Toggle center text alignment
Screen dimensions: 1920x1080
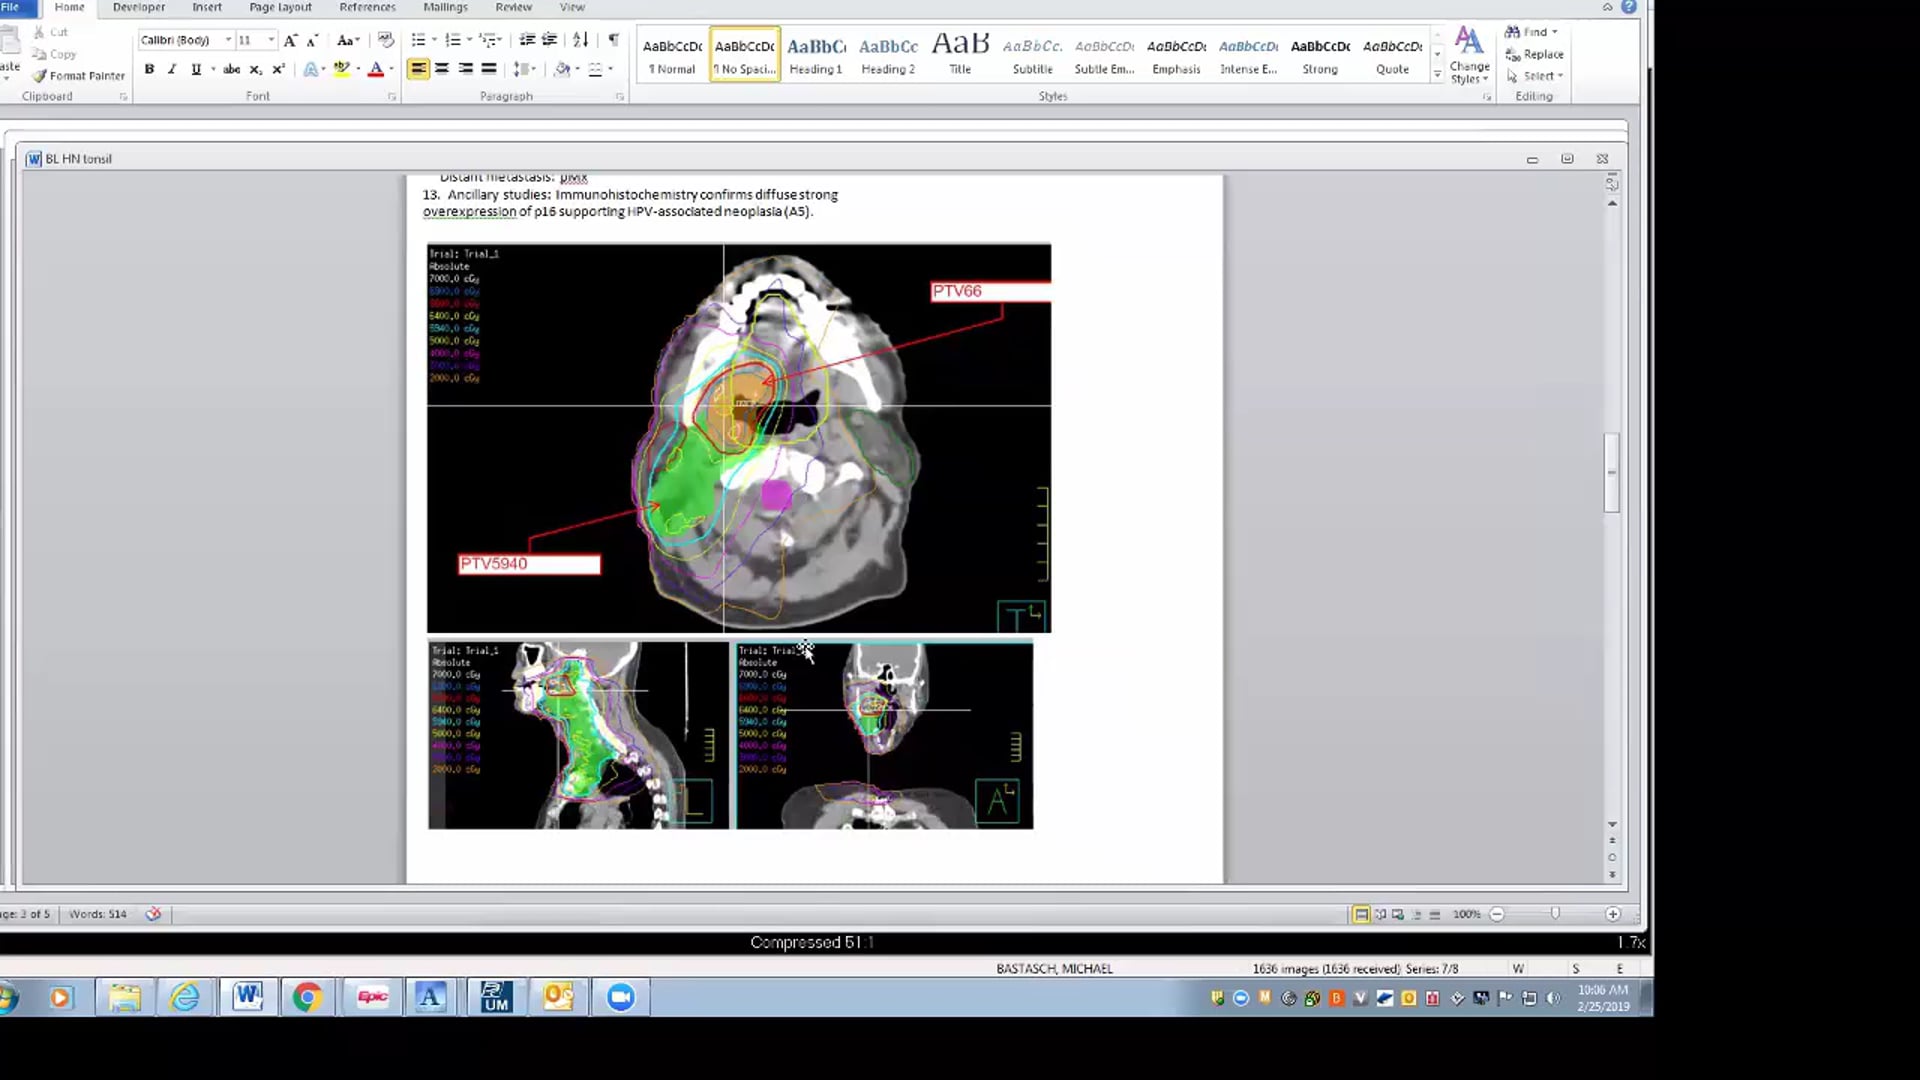pos(441,69)
